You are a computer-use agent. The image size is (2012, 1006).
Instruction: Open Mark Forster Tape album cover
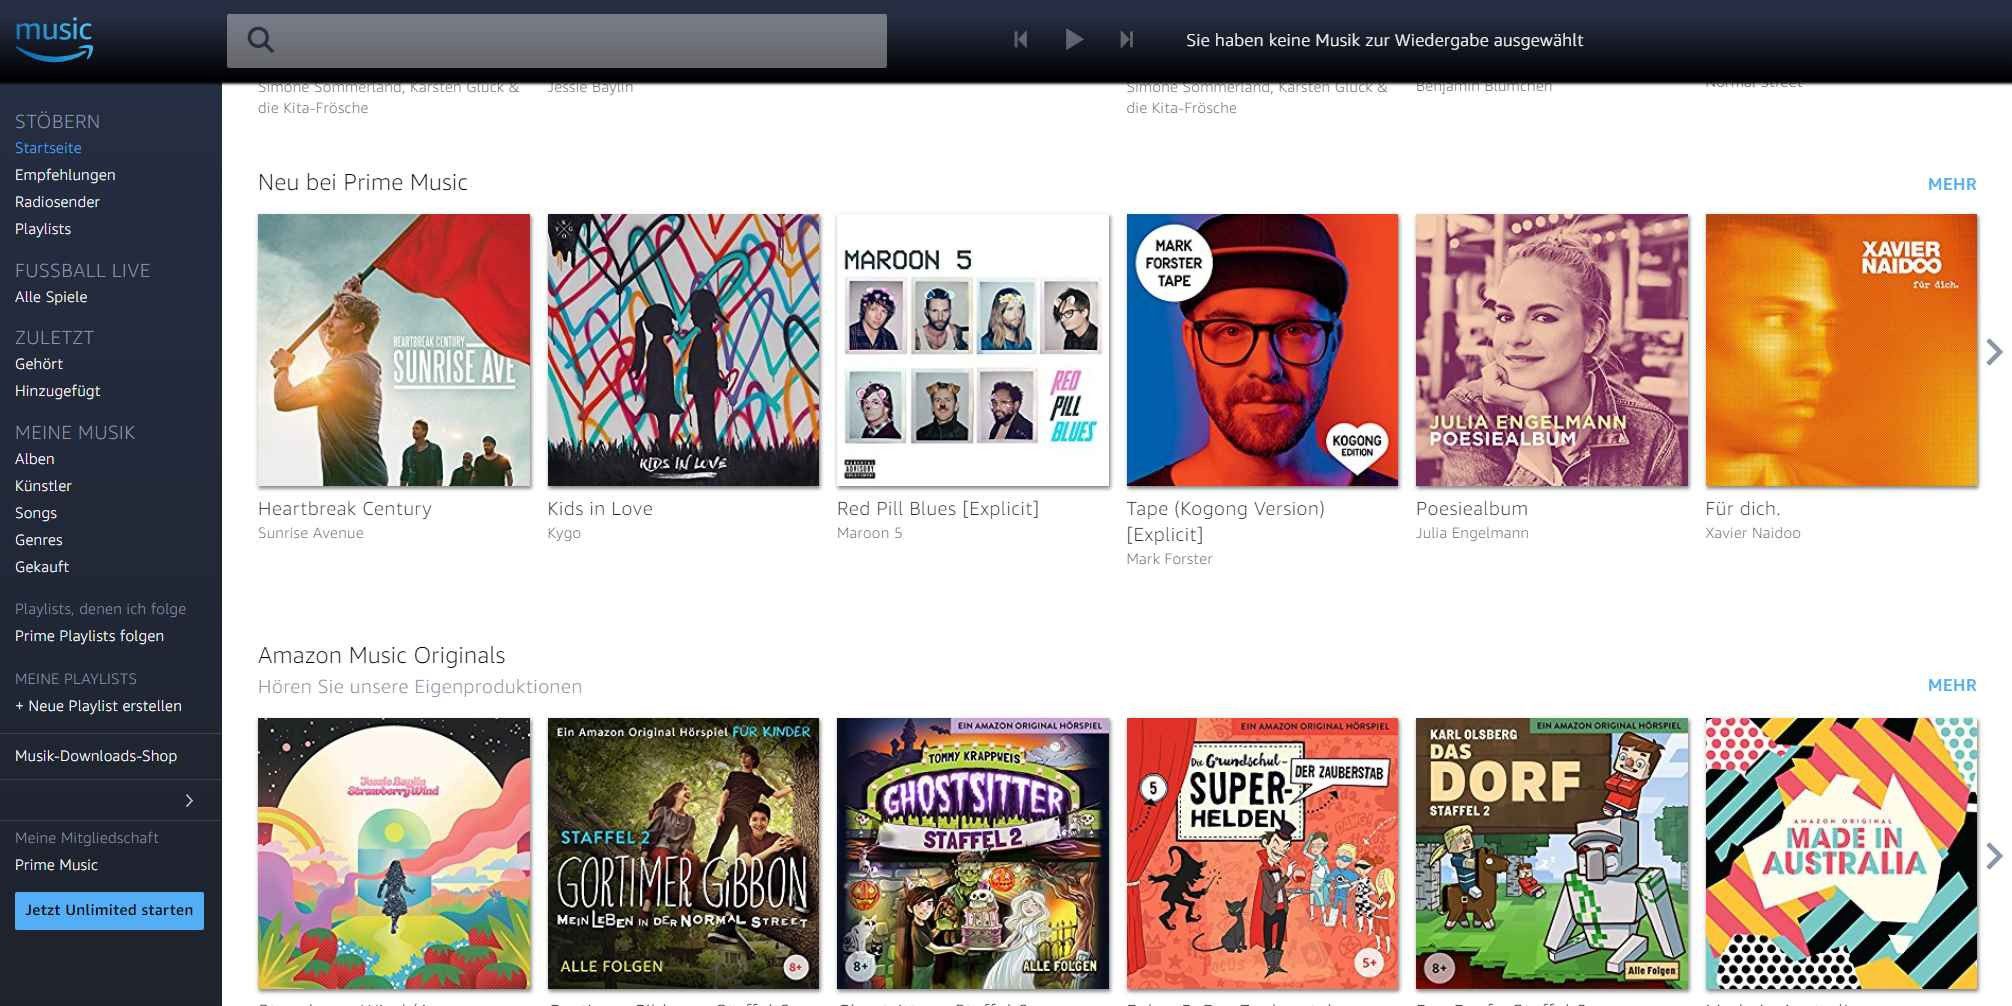pyautogui.click(x=1263, y=350)
